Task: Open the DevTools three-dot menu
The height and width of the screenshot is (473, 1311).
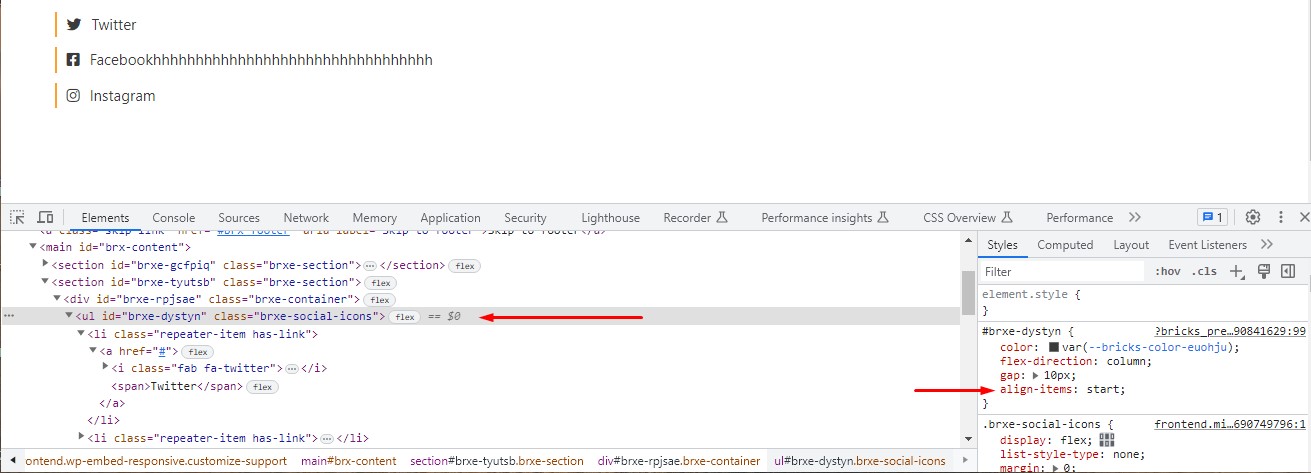Action: point(1281,217)
